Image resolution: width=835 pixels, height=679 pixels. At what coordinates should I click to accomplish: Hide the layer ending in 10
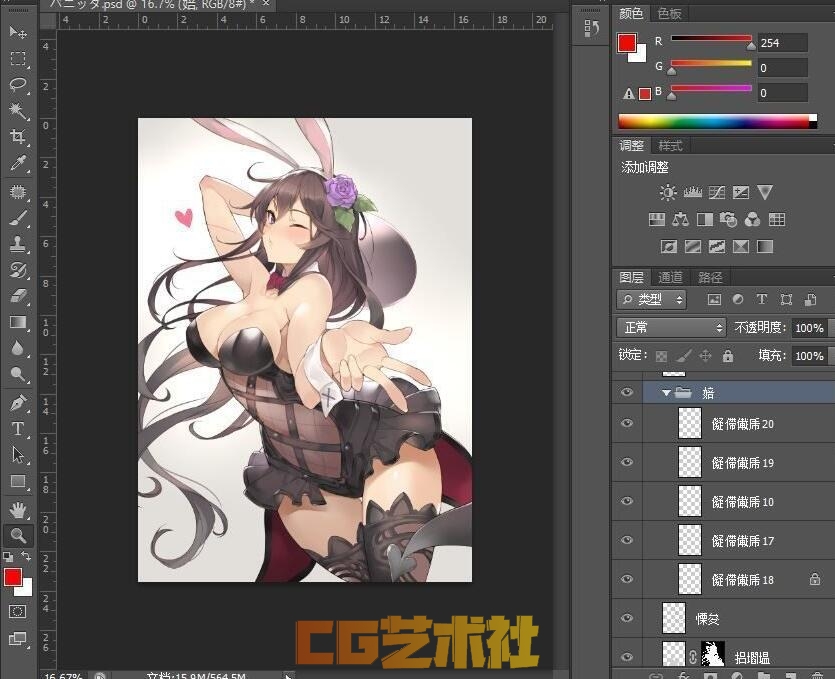627,501
